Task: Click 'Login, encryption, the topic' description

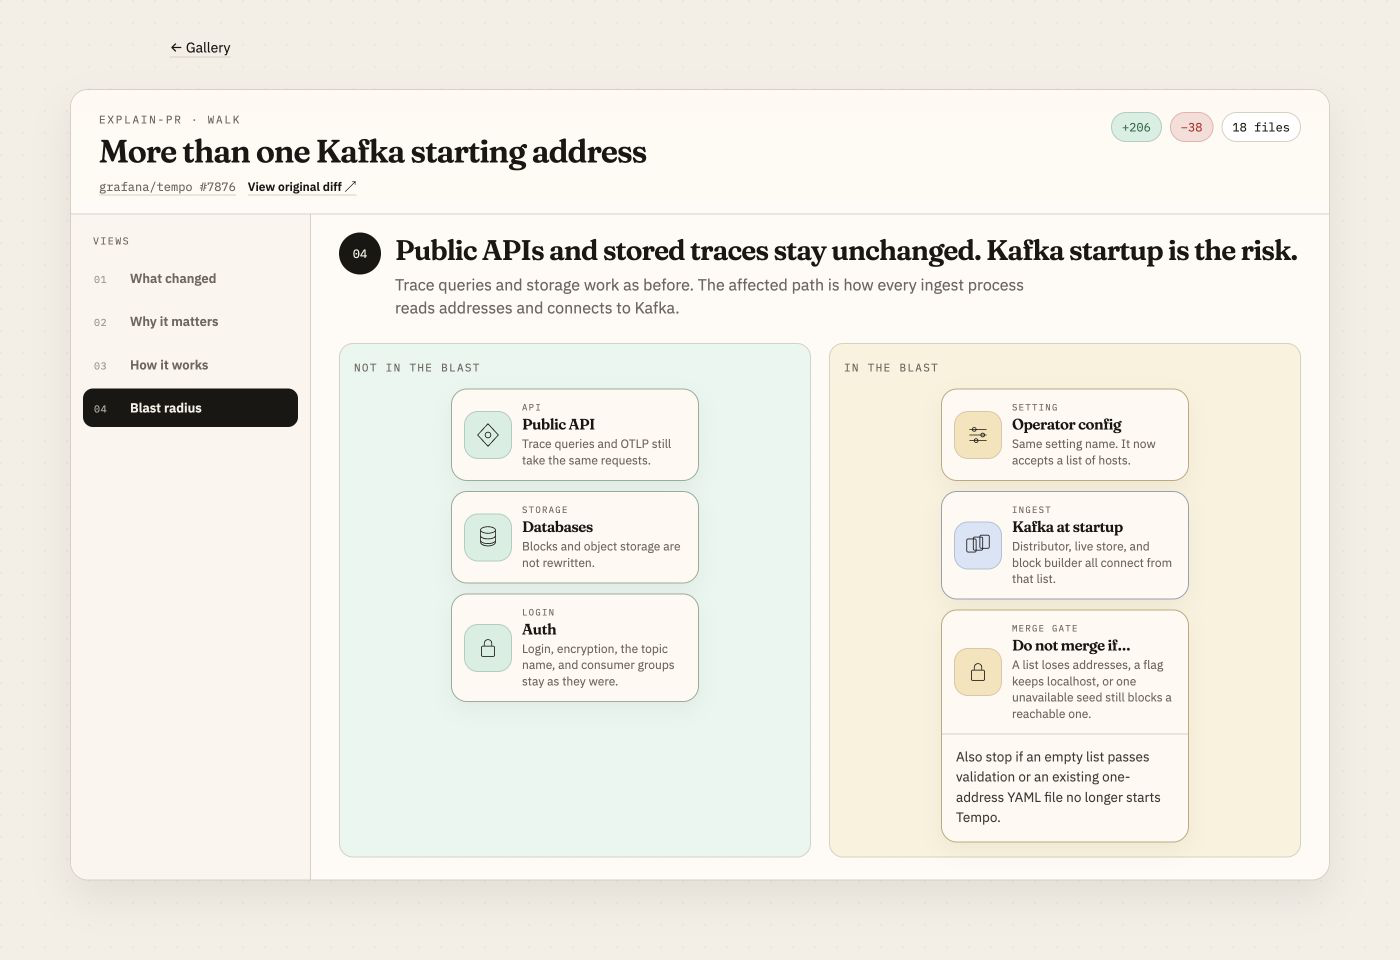Action: point(598,665)
